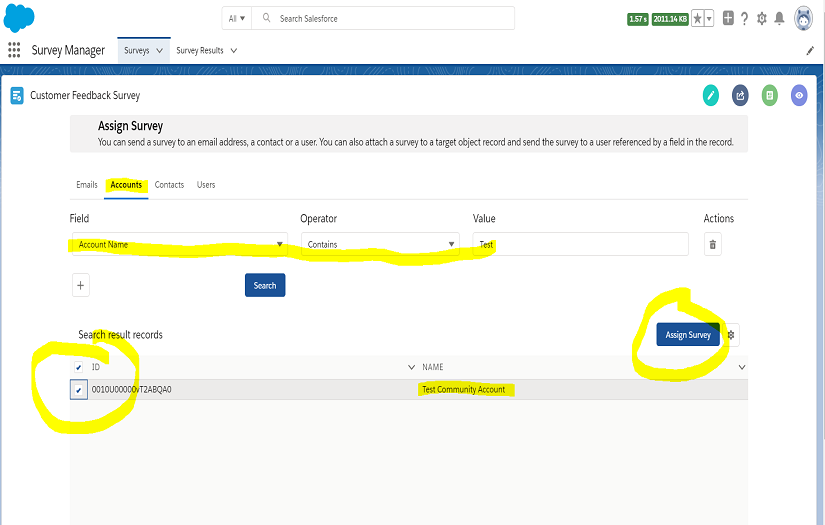Click the pencil edit navigation icon
This screenshot has height=525, width=825.
[810, 51]
